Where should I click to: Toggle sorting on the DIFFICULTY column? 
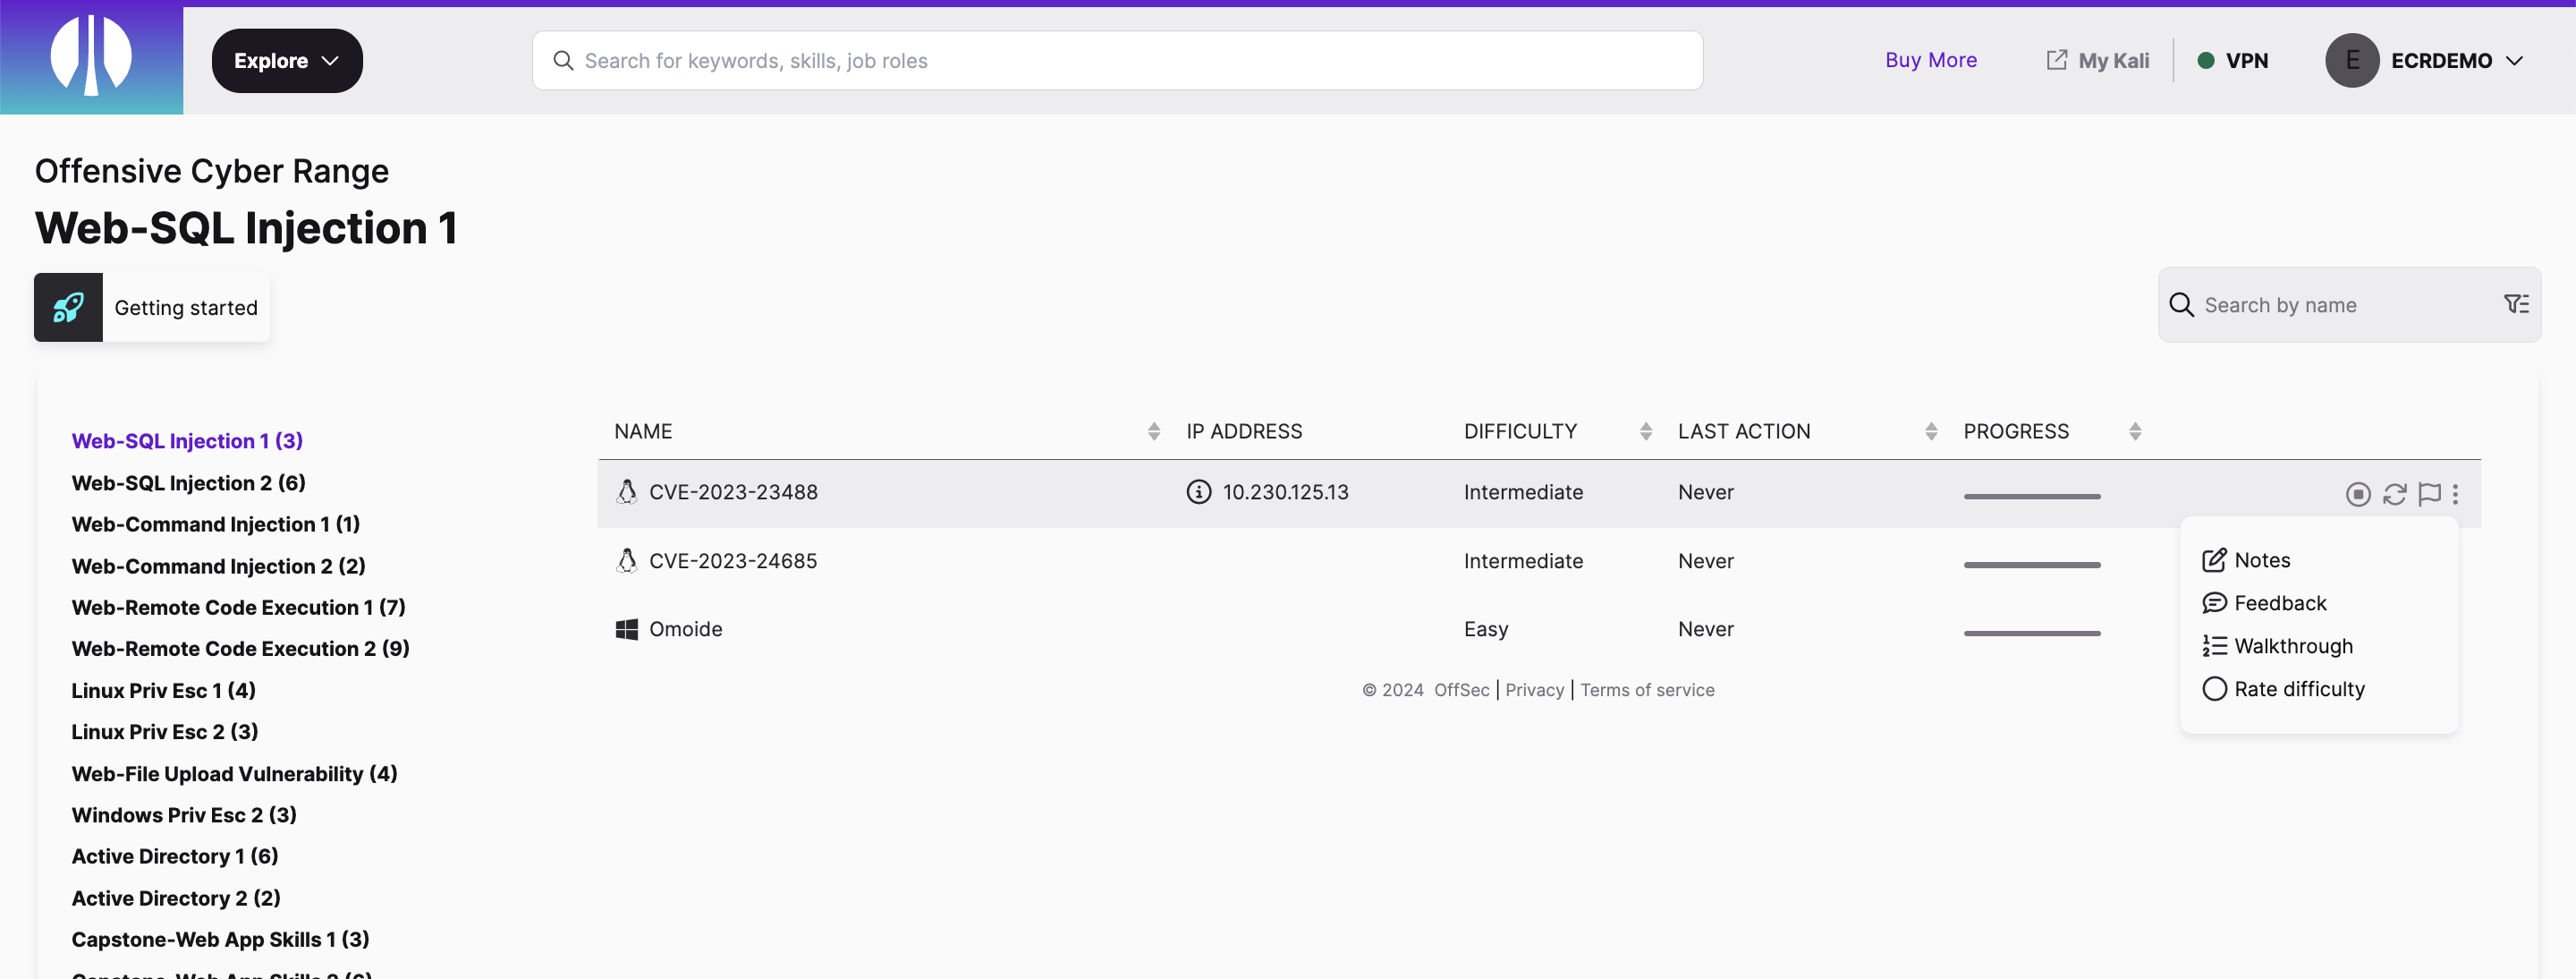1646,431
